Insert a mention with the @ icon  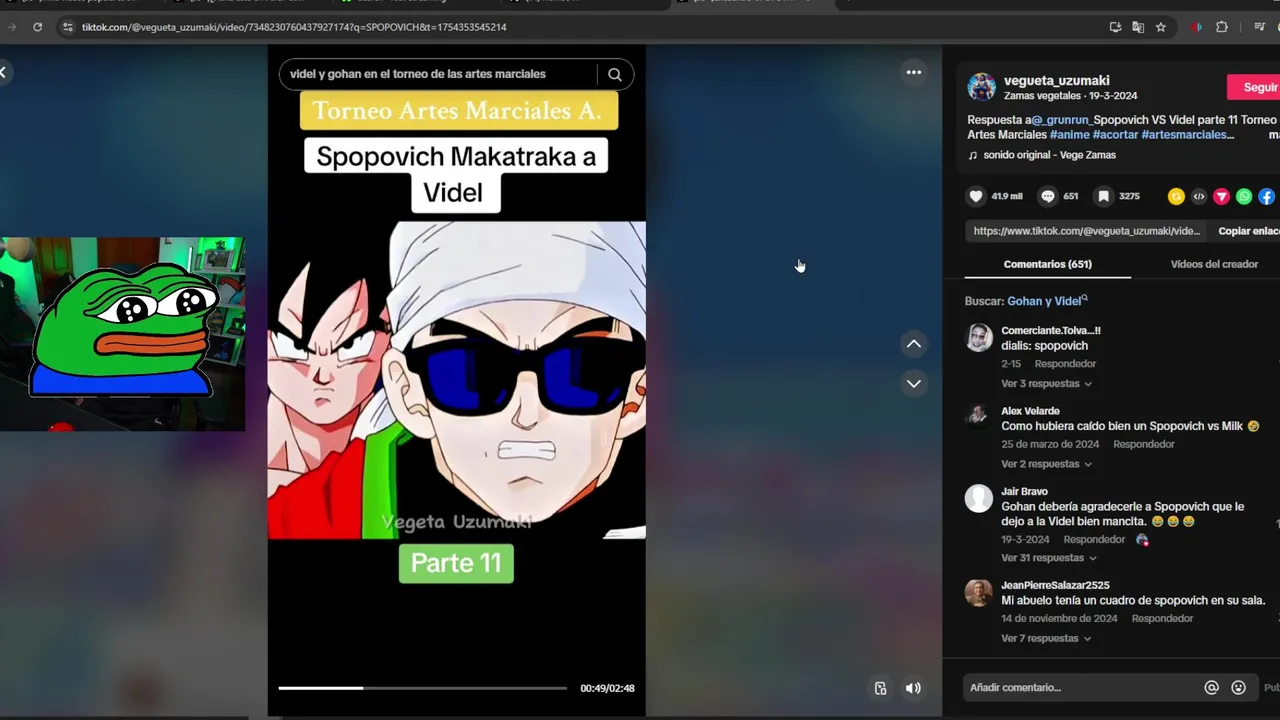point(1211,687)
